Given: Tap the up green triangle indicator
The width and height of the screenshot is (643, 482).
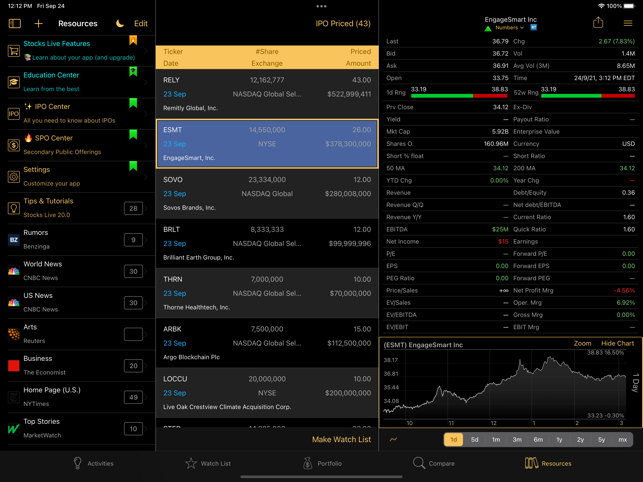Looking at the screenshot, I should pyautogui.click(x=488, y=28).
